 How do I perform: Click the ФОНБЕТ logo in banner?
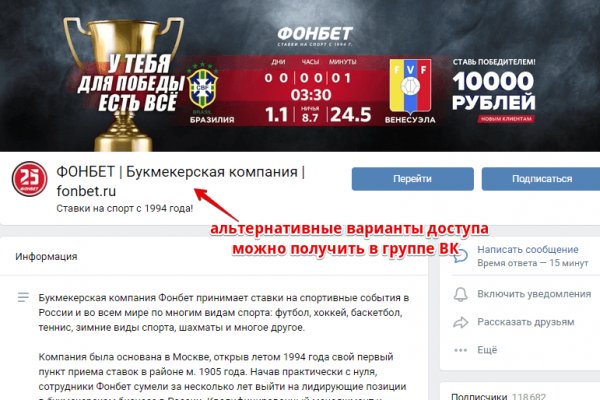coord(315,36)
